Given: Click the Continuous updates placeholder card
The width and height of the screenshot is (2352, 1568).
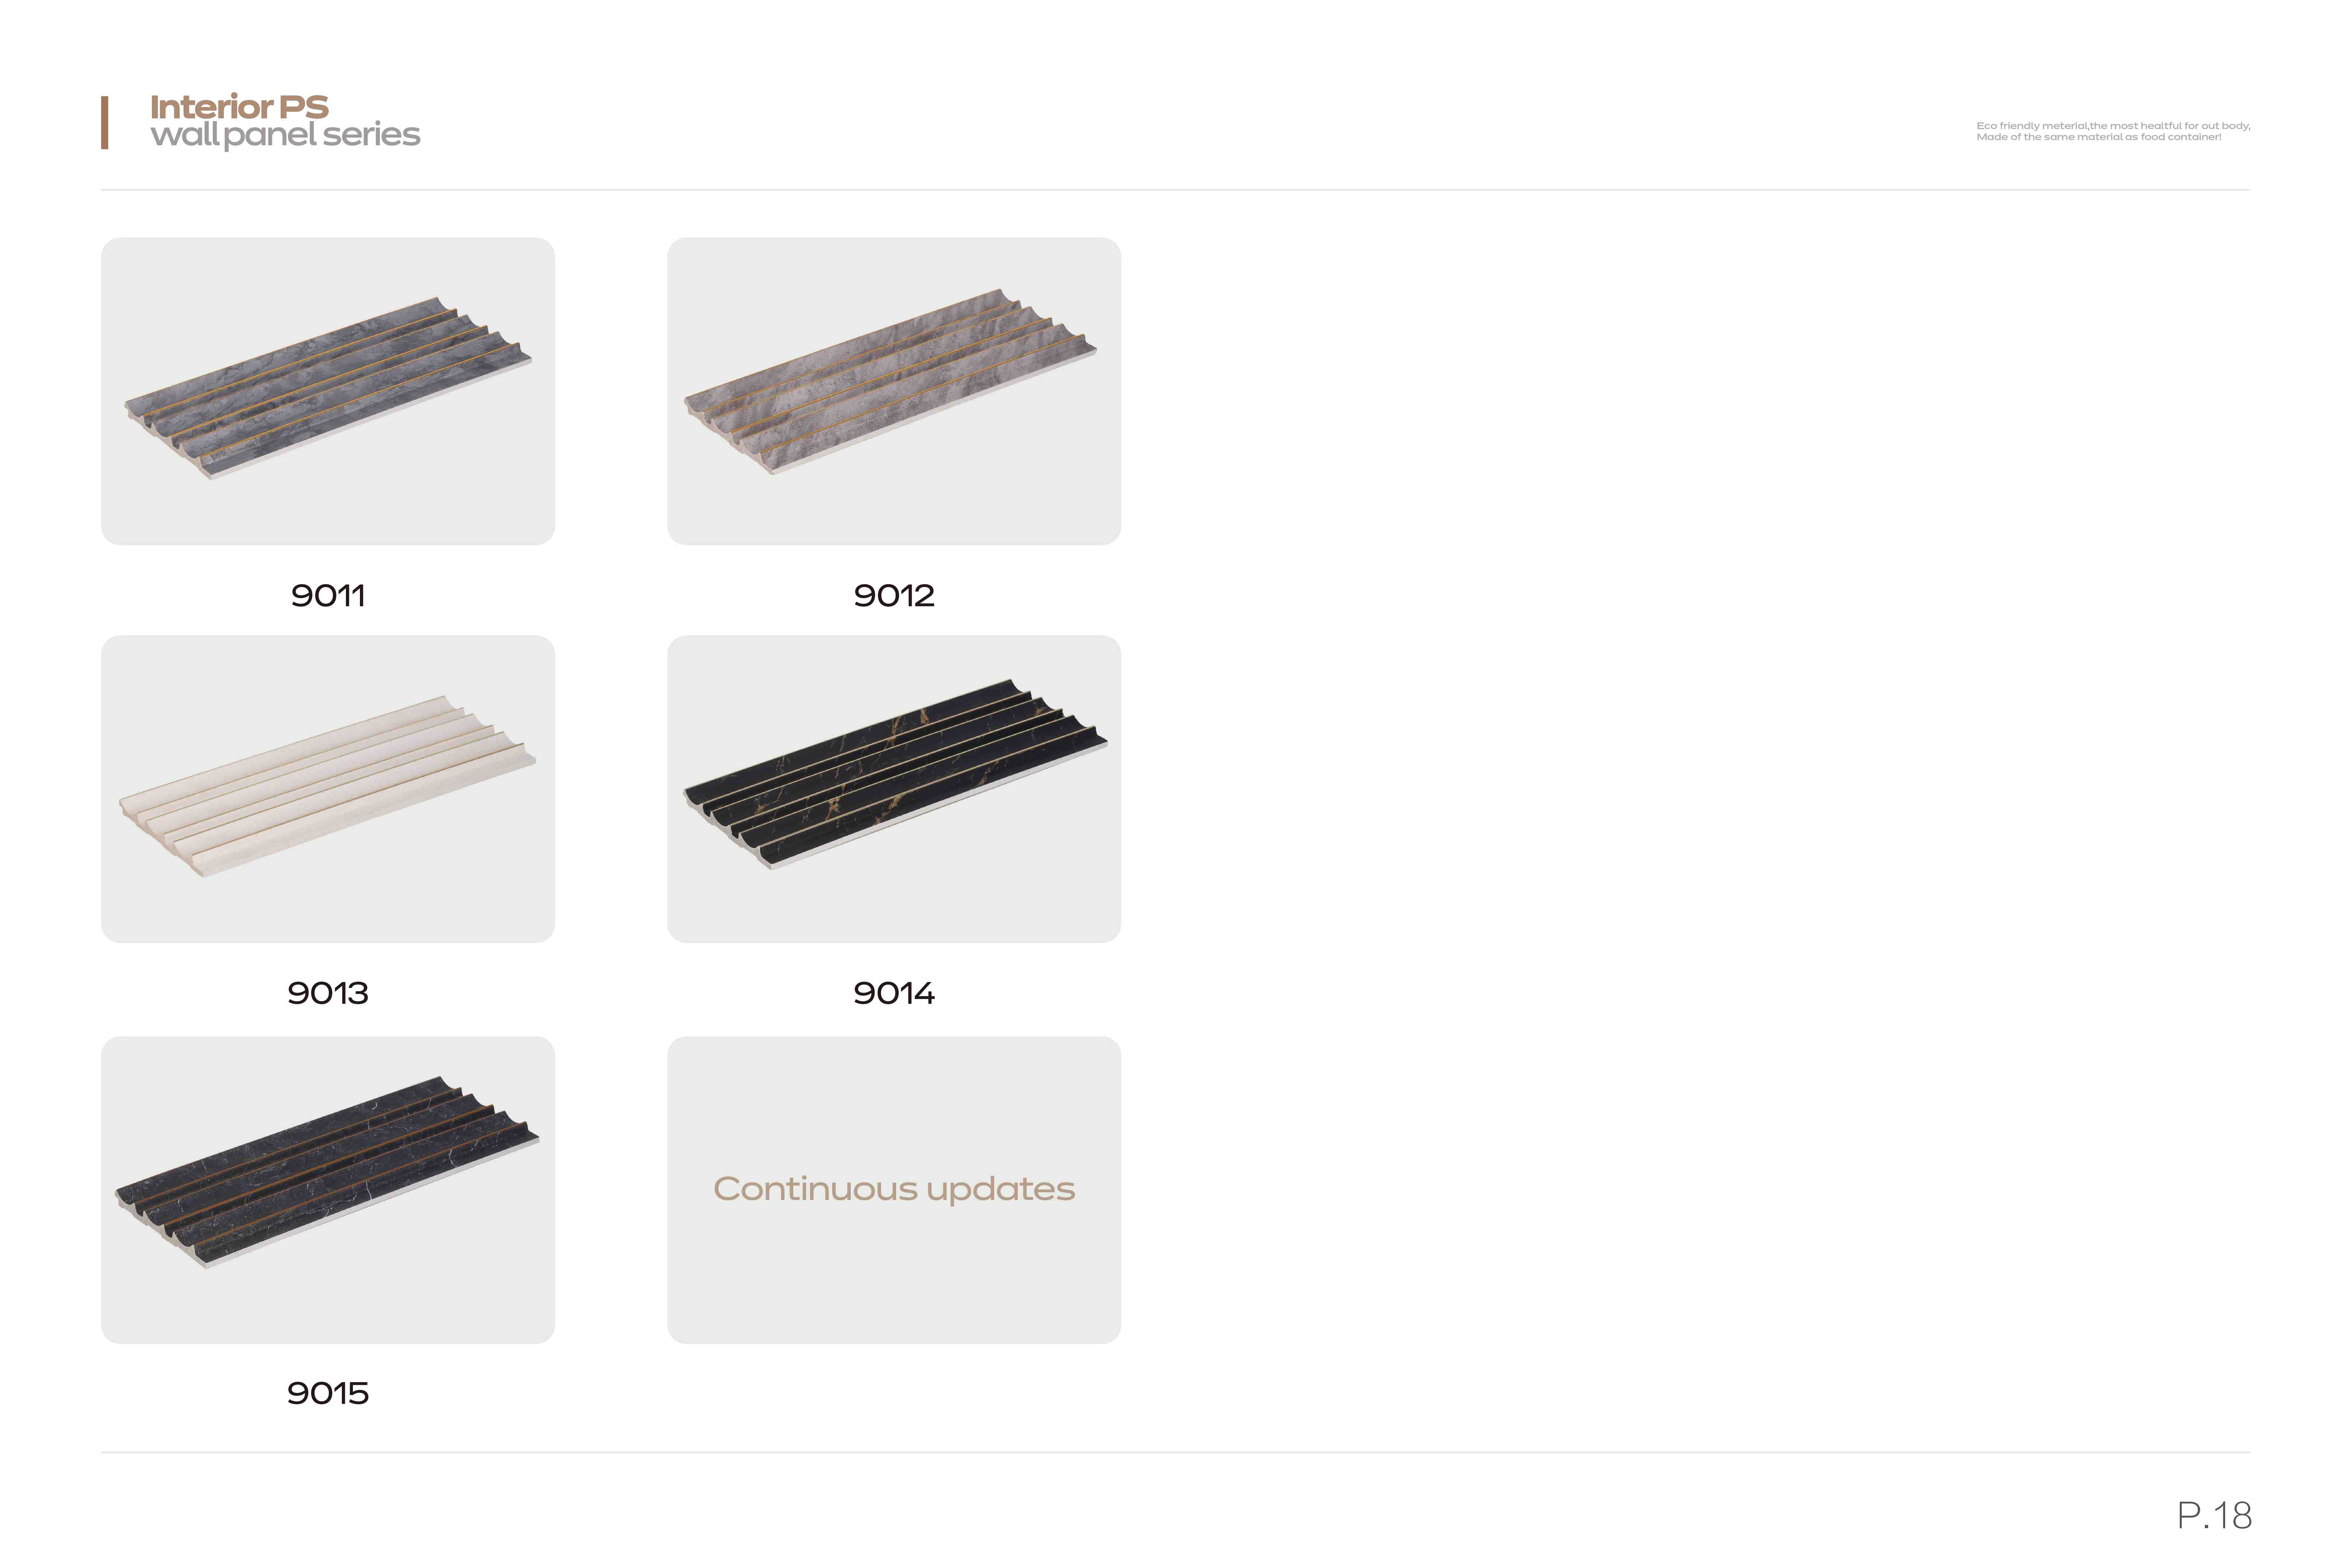Looking at the screenshot, I should (894, 1190).
